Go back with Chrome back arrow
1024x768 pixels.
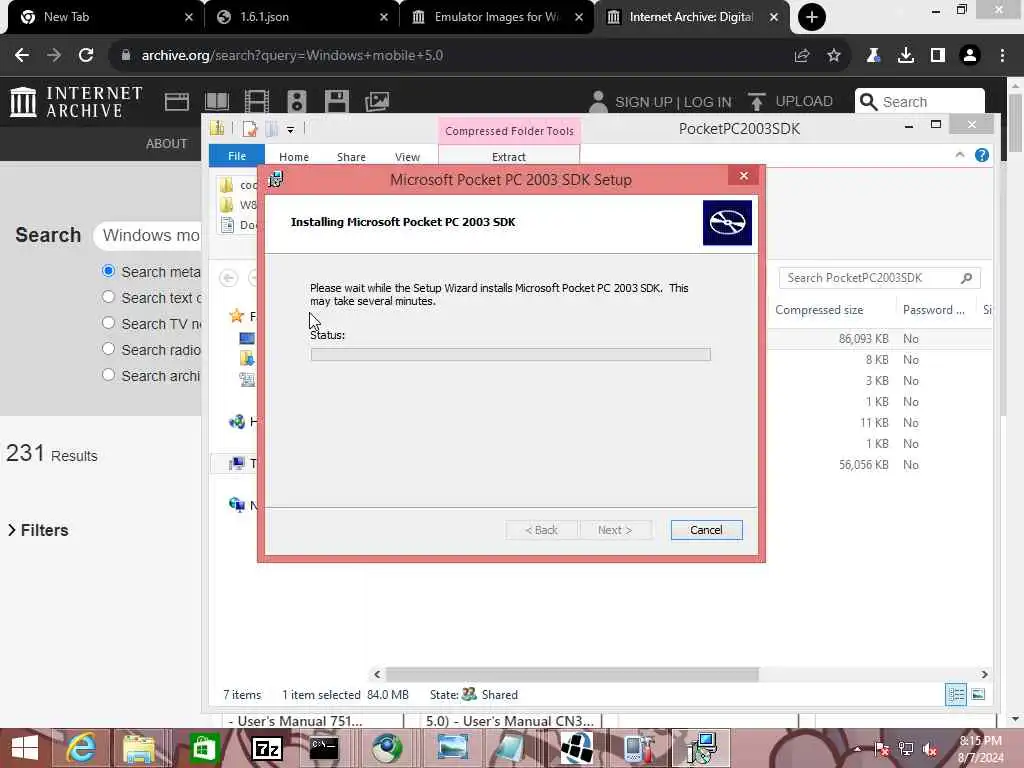click(x=22, y=56)
